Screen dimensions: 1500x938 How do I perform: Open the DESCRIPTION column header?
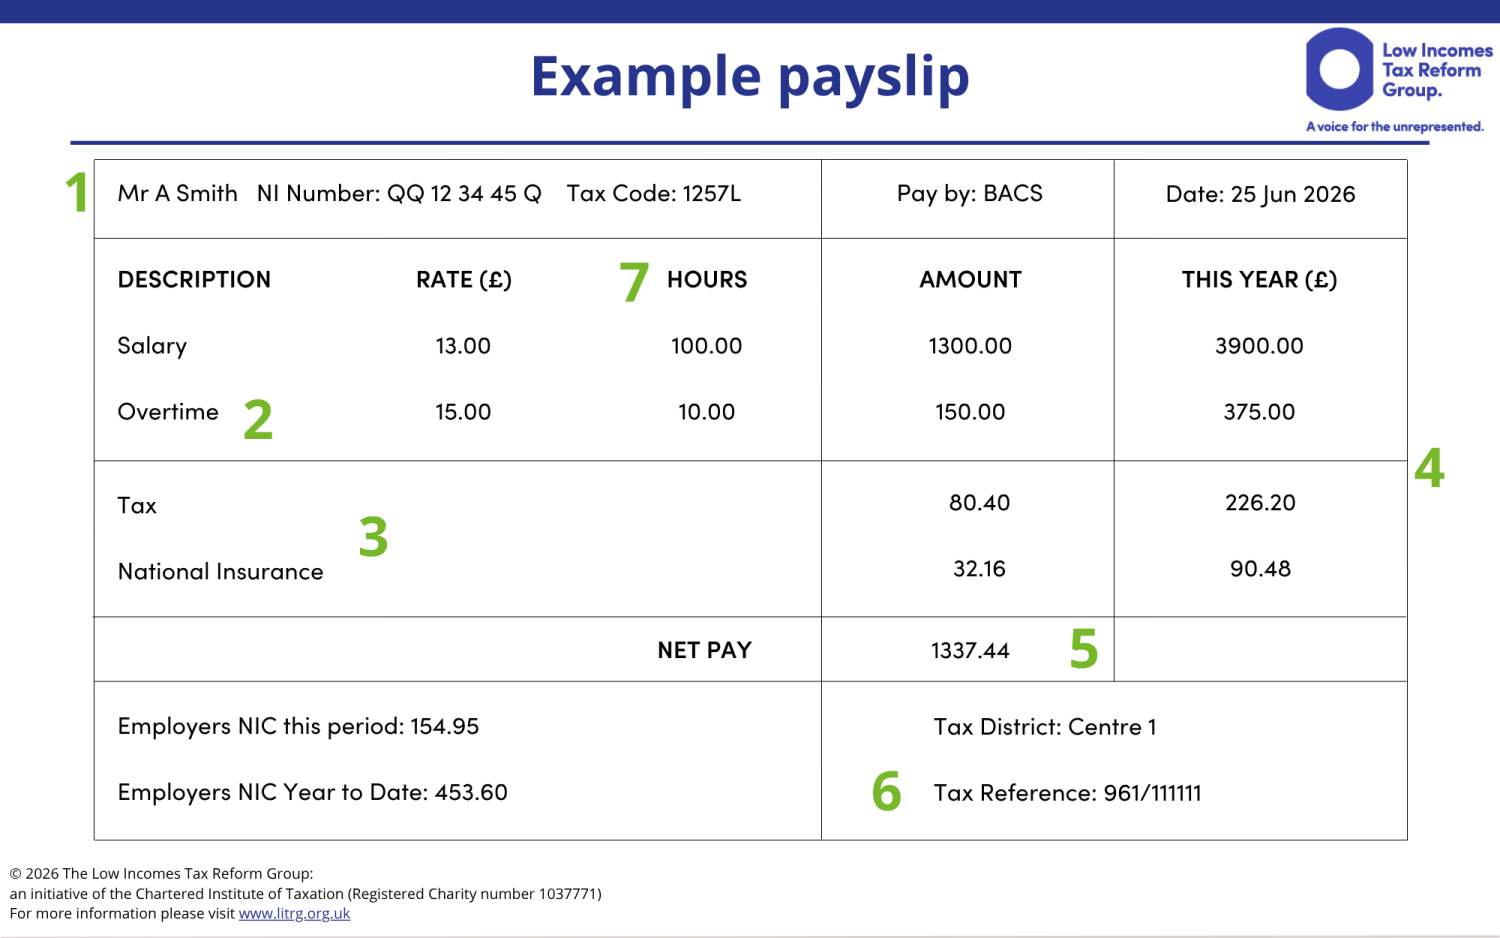pyautogui.click(x=195, y=280)
